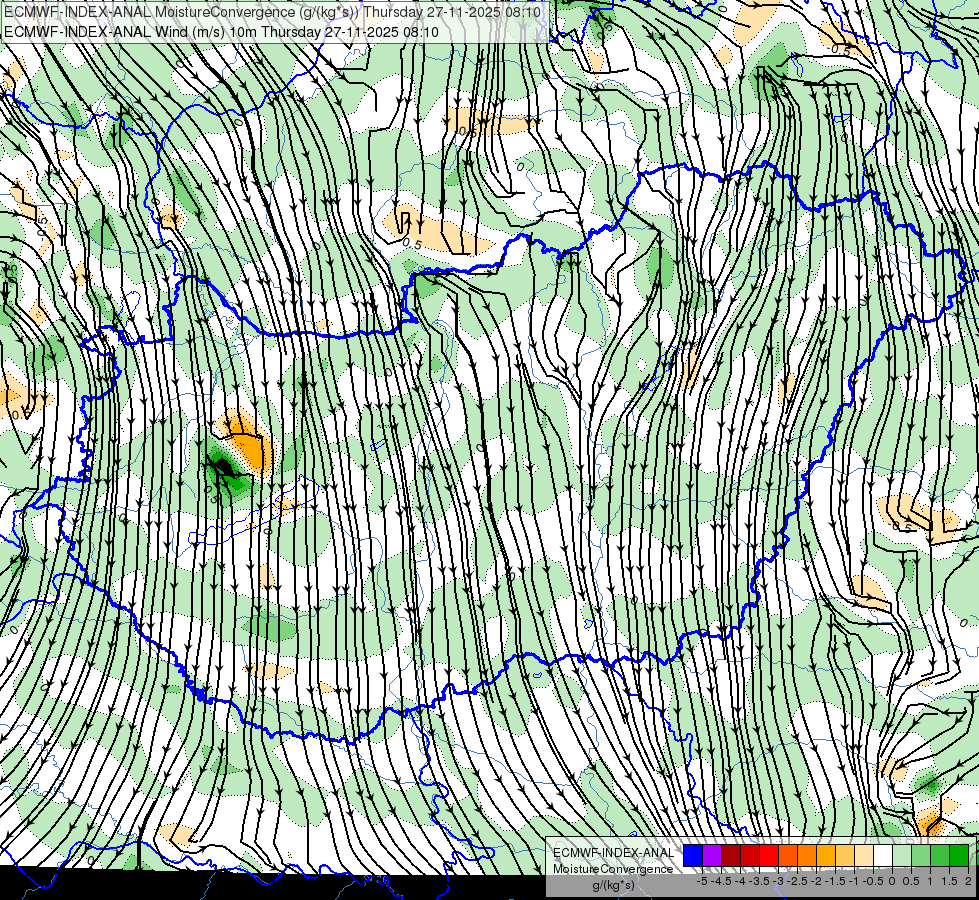Click the legend tick label 2
This screenshot has height=900, width=979.
(x=968, y=881)
